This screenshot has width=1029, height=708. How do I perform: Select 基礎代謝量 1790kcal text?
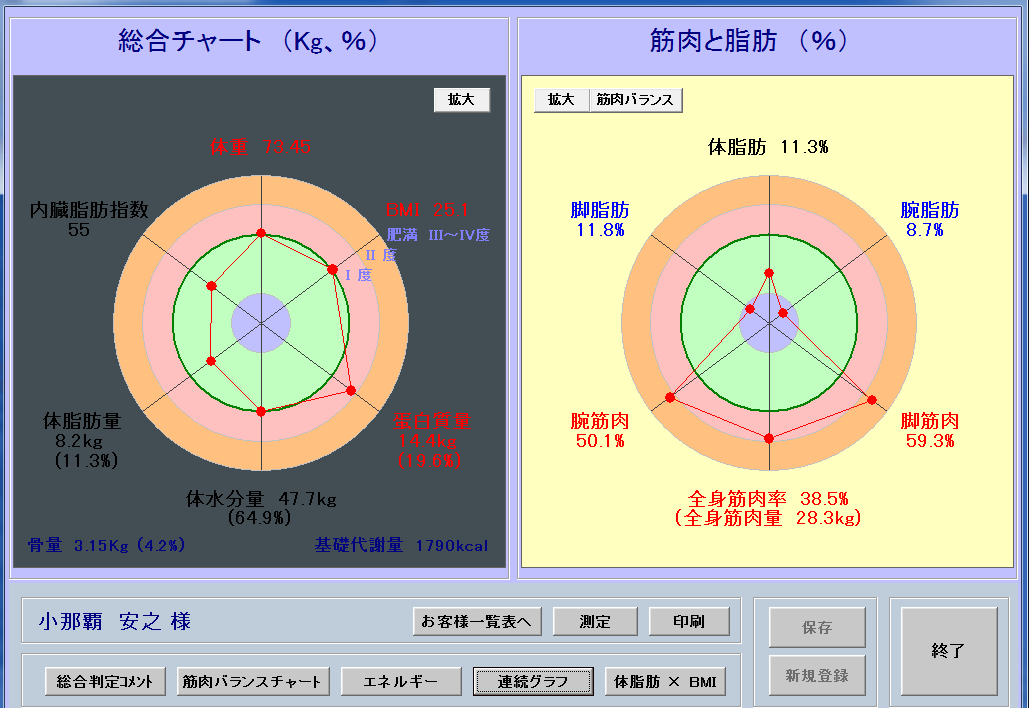click(x=401, y=545)
